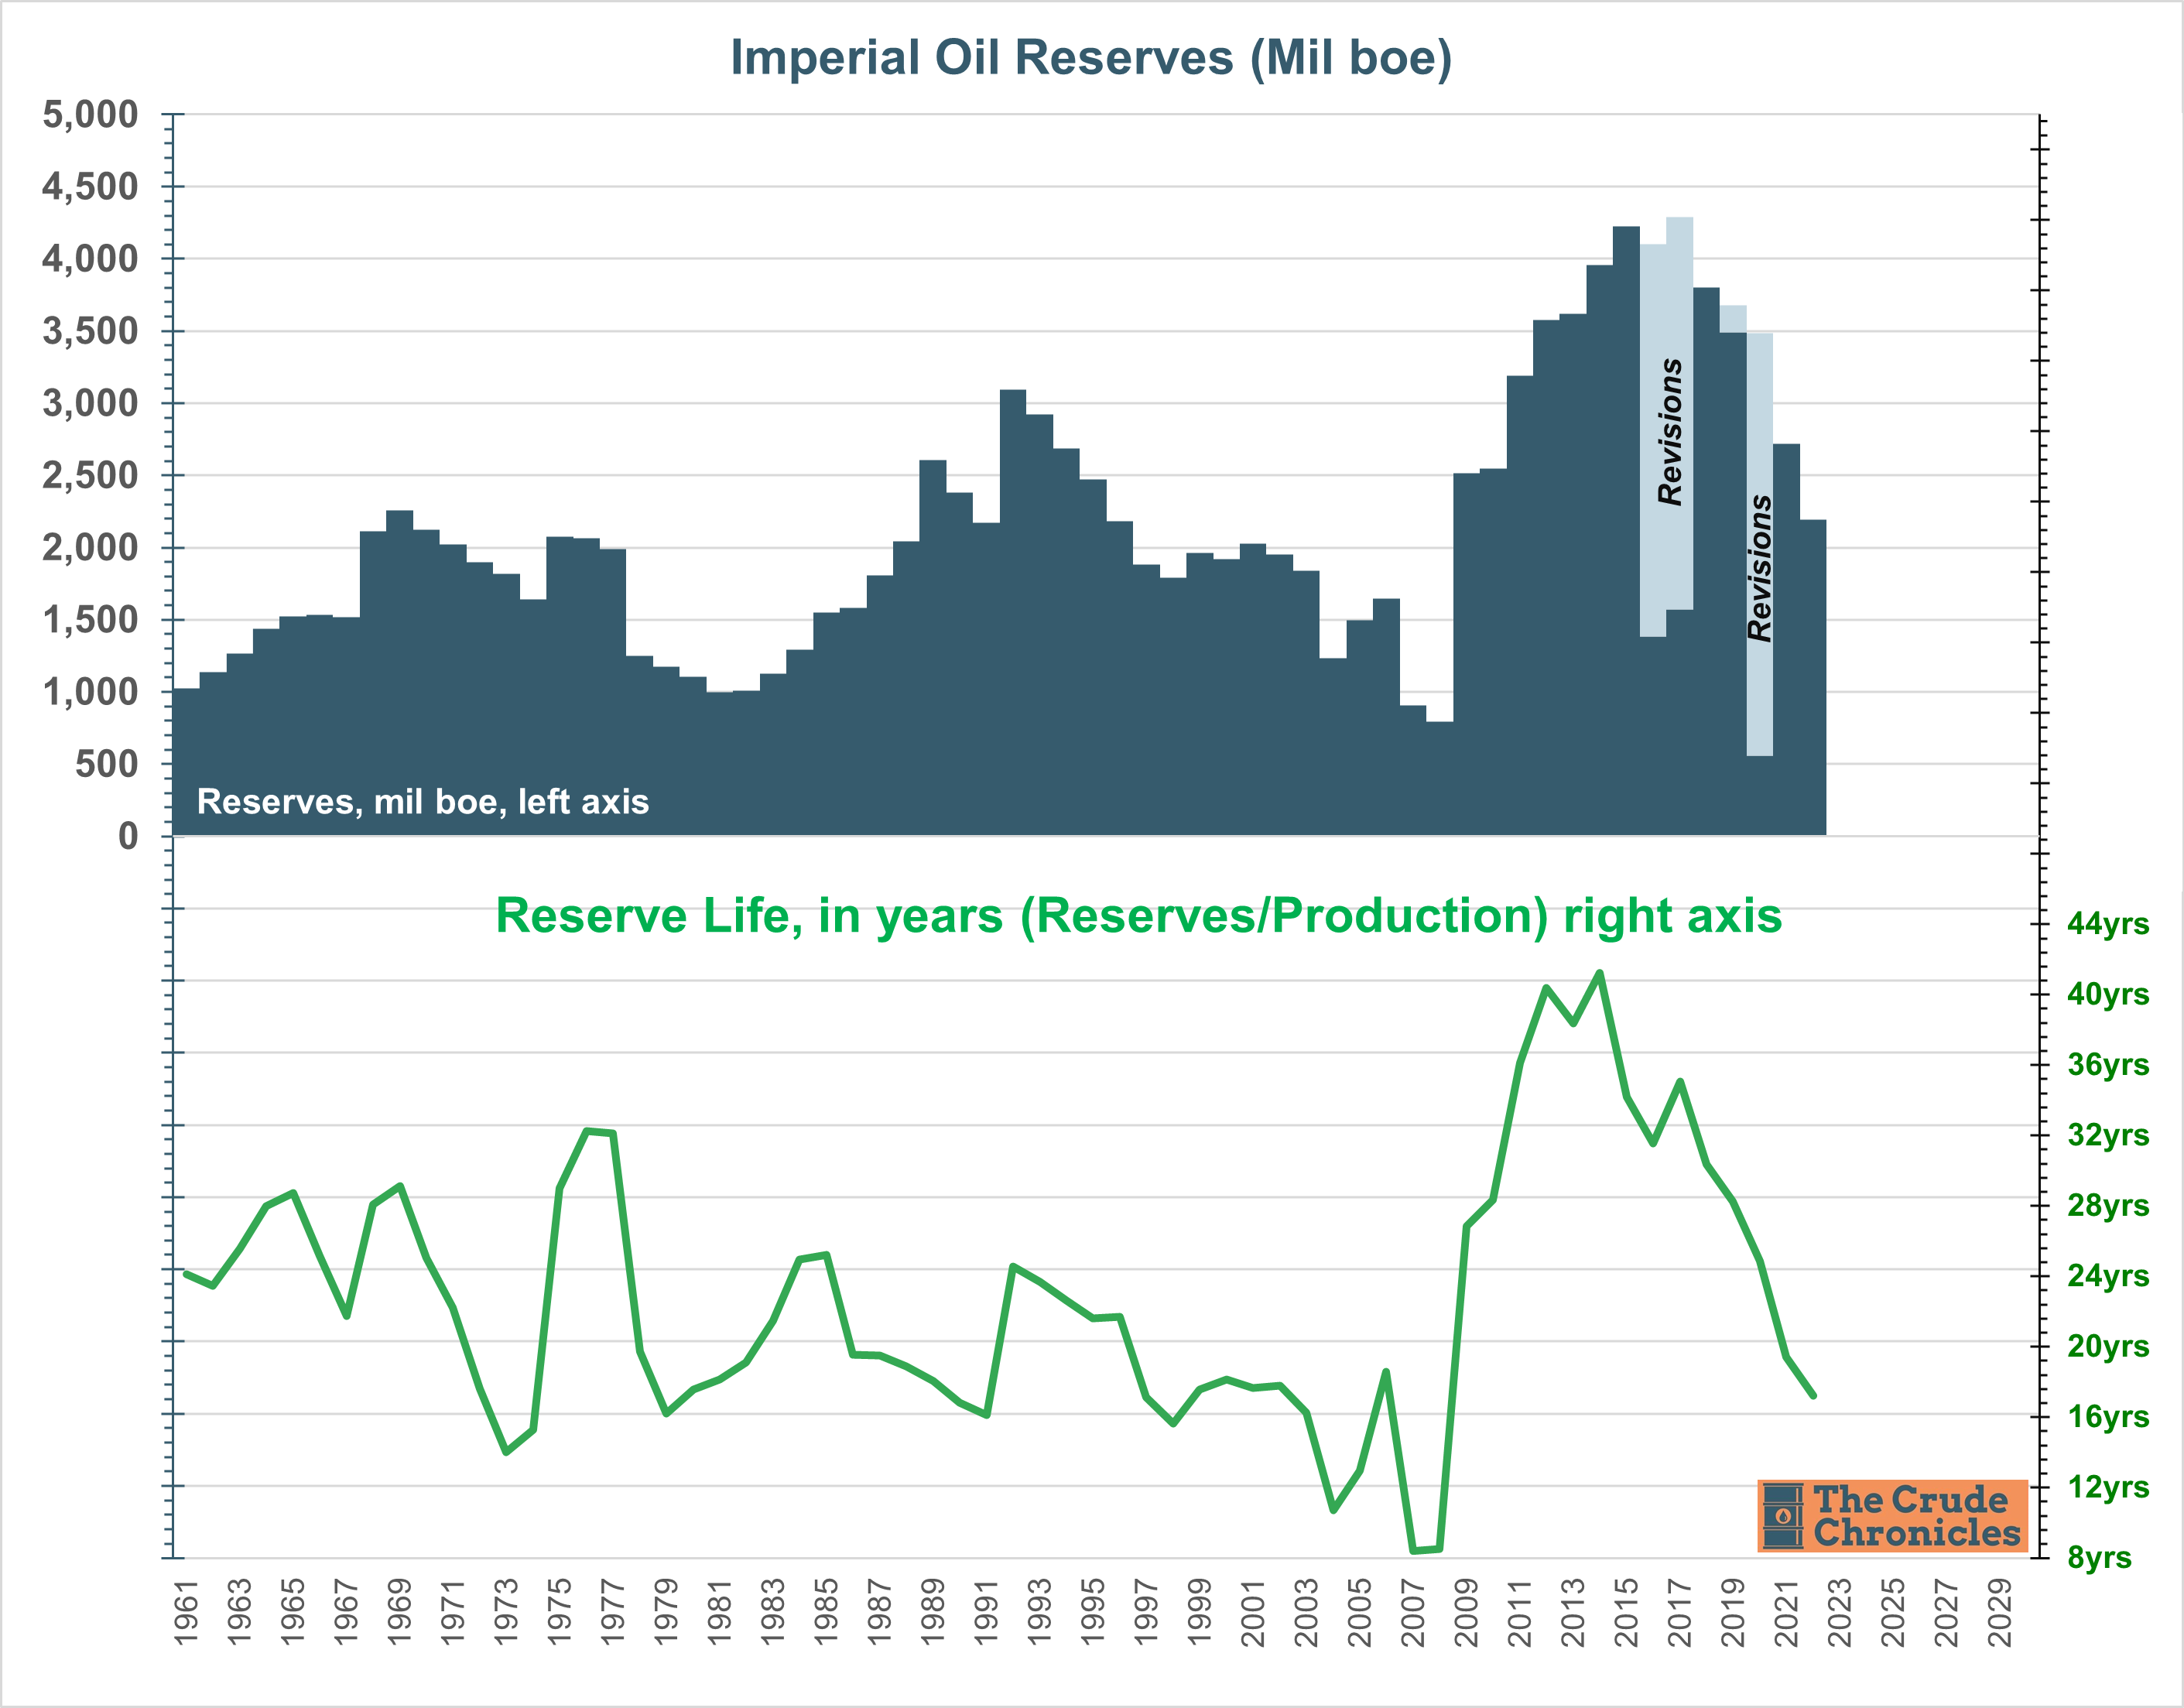
Task: Click the '1,500' left axis label
Action: pos(90,620)
